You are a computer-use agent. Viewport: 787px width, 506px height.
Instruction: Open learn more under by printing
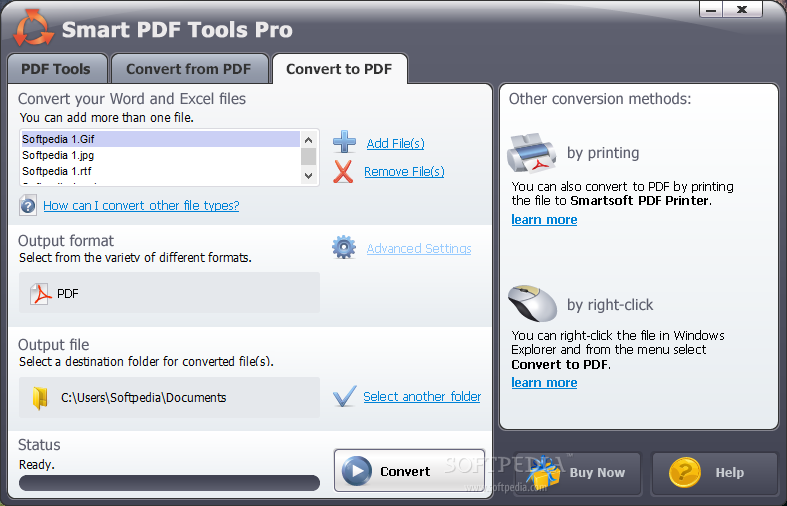(x=544, y=220)
